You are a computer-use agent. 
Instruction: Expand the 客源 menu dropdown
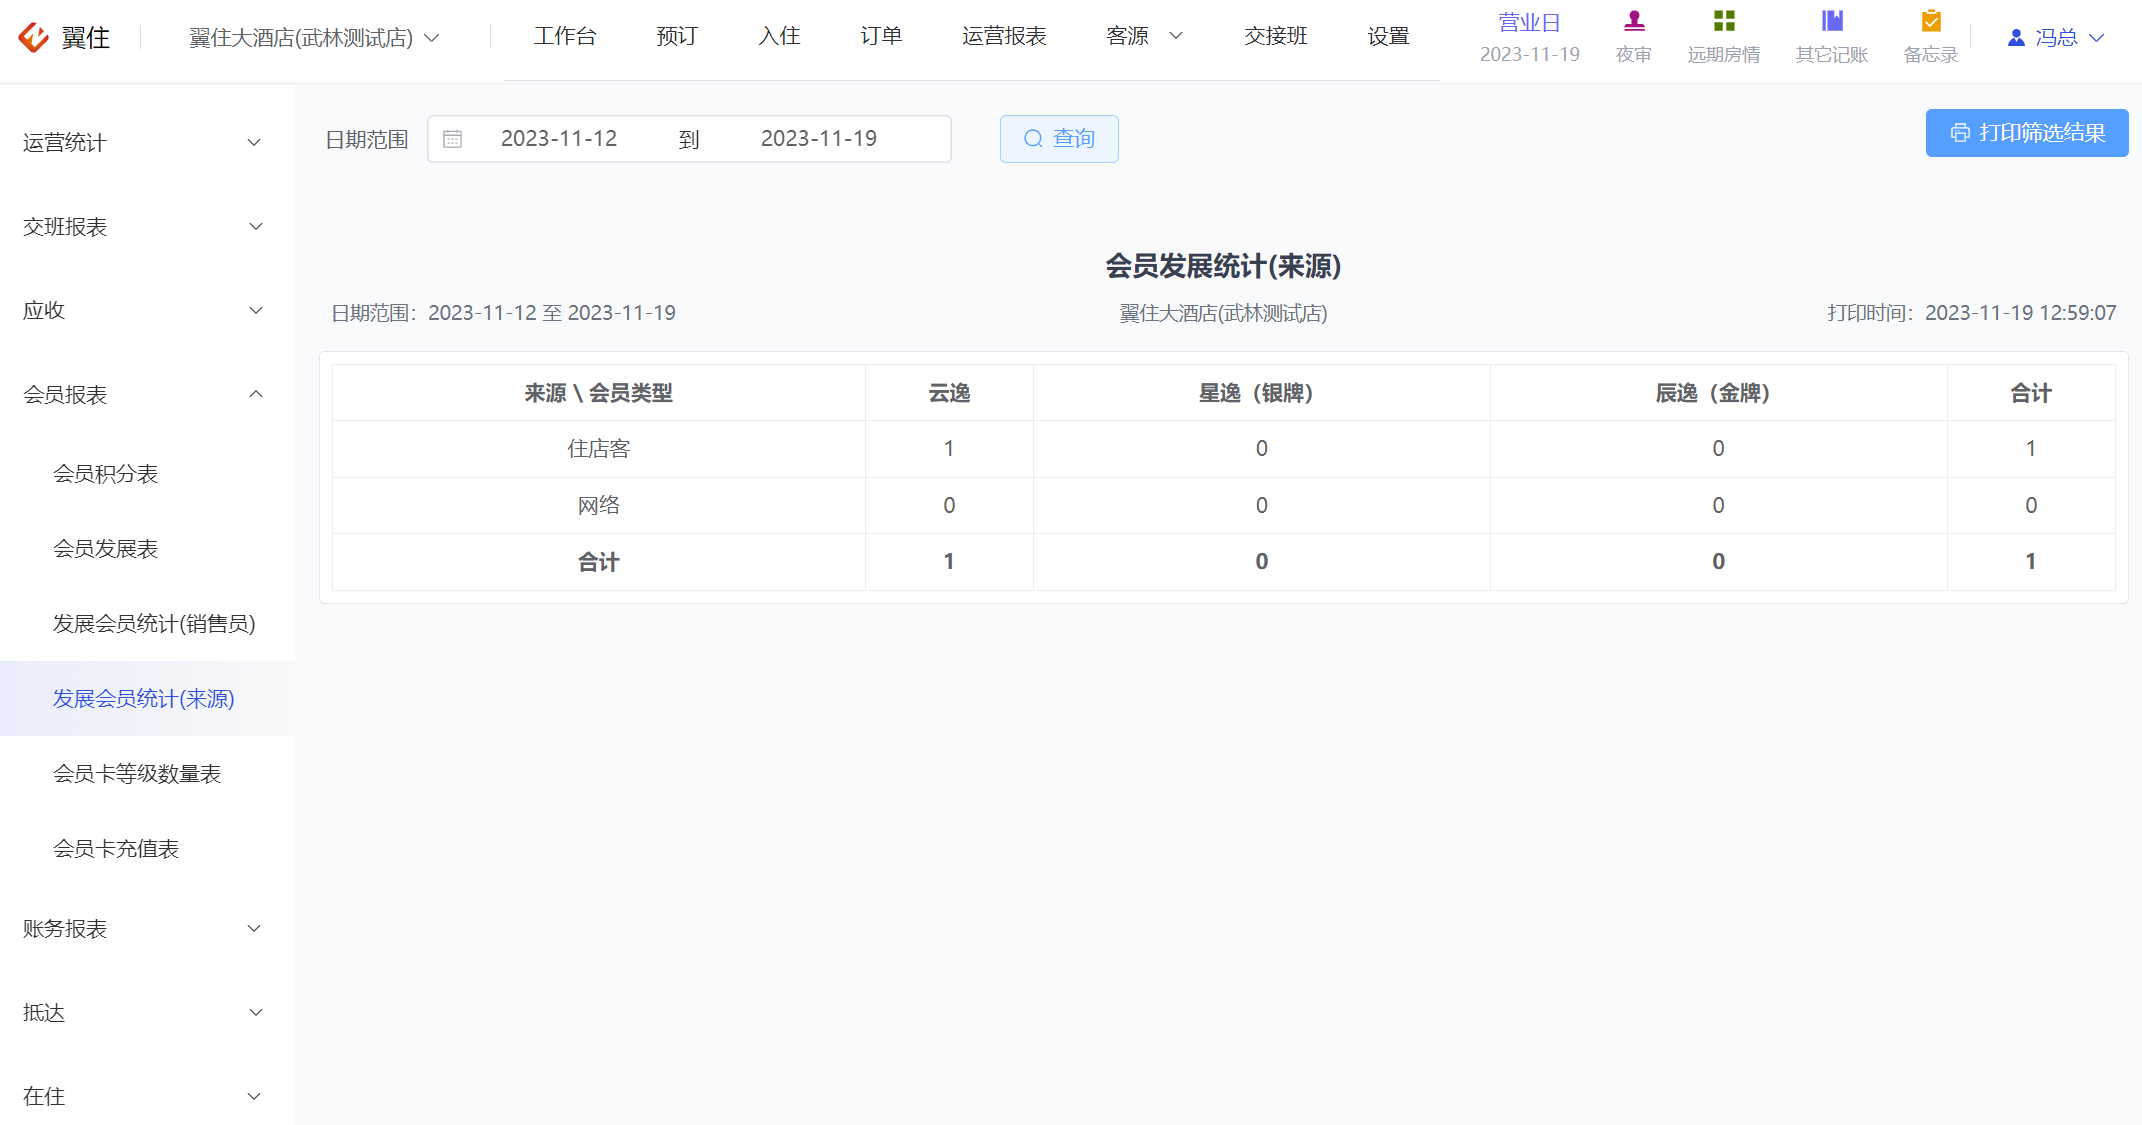tap(1144, 36)
